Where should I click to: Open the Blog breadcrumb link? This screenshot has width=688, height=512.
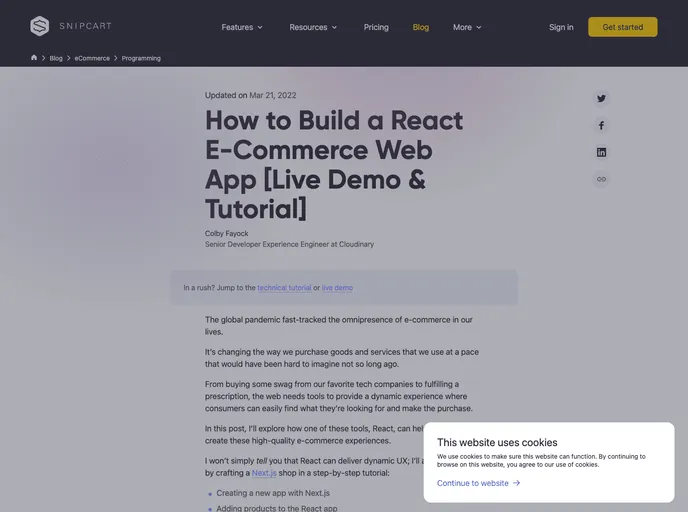coord(56,58)
